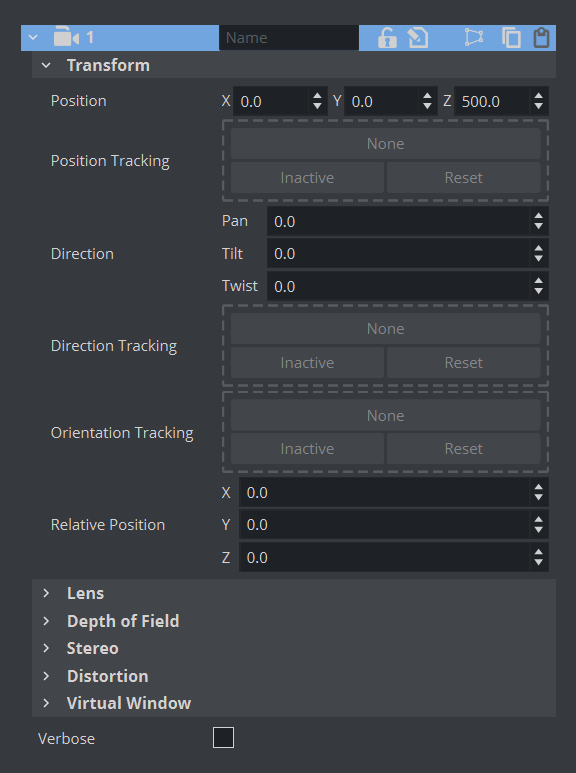Click the Tilt value field
Image resolution: width=576 pixels, height=773 pixels.
[x=398, y=253]
